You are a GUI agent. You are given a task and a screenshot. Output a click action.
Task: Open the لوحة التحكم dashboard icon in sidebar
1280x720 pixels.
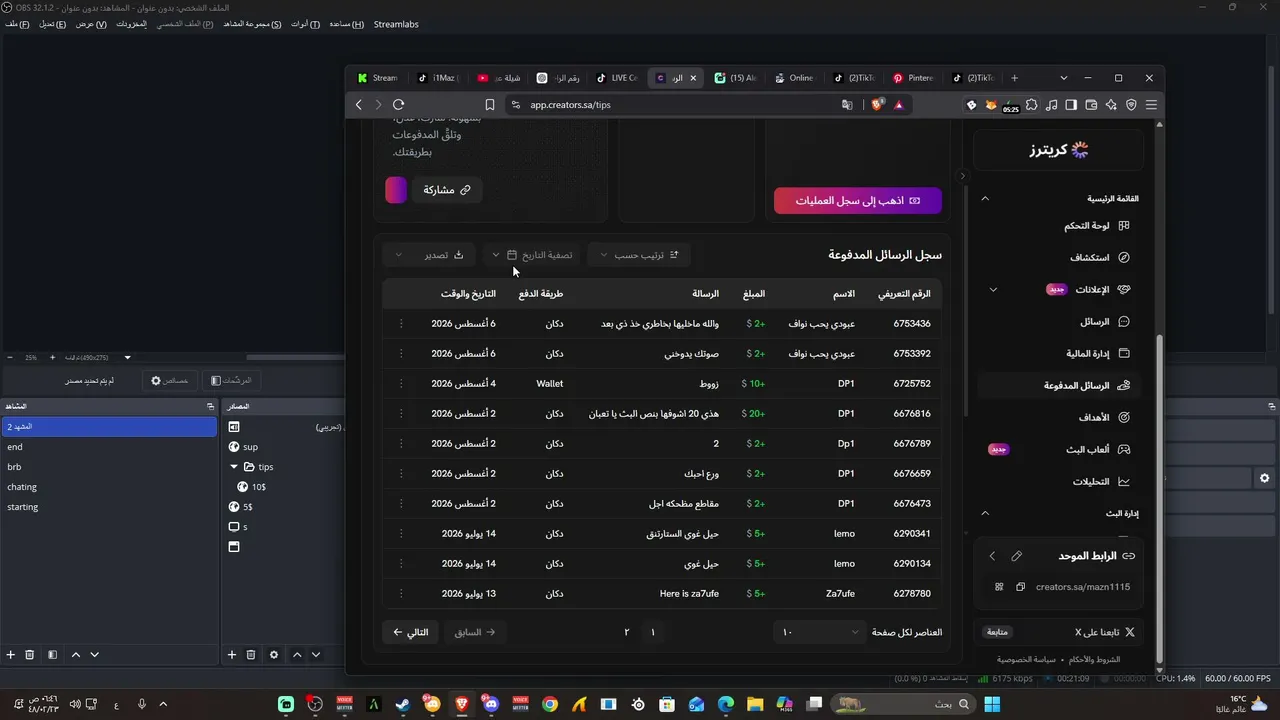pyautogui.click(x=1124, y=226)
